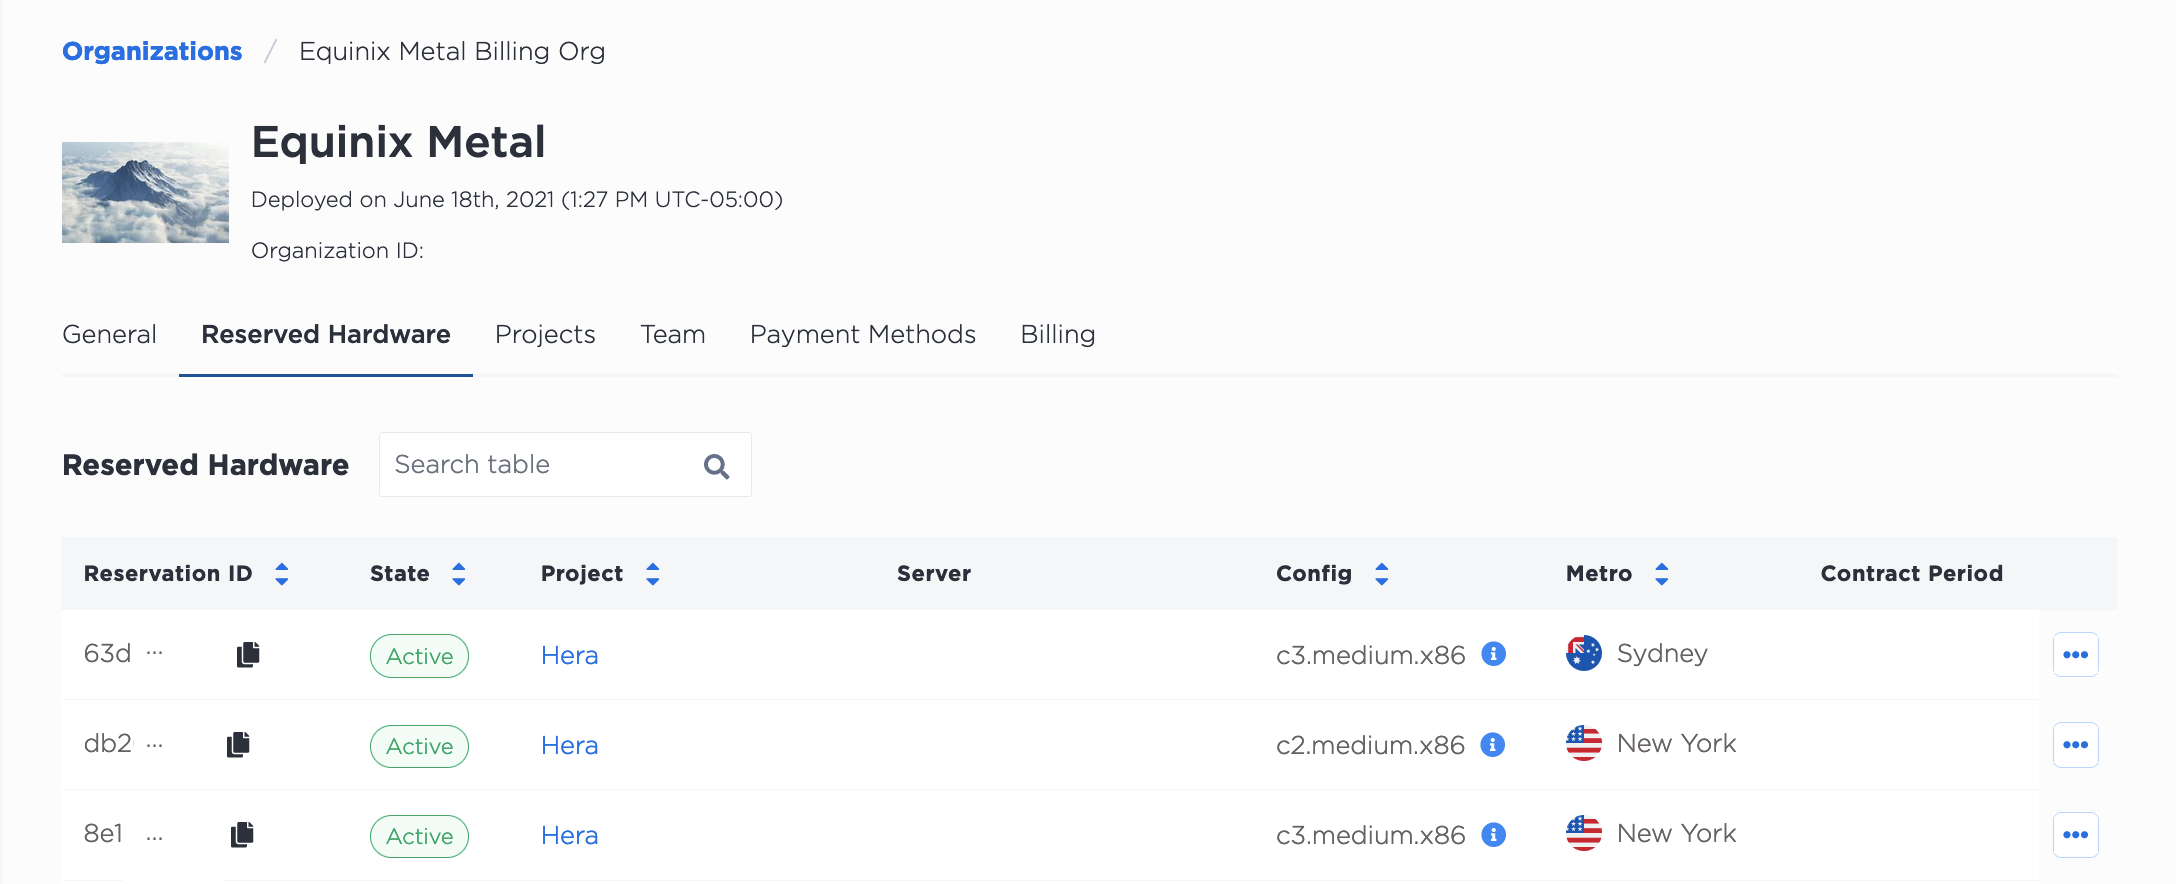The height and width of the screenshot is (884, 2176).
Task: Show info for c2.medium.x86 config
Action: 1492,745
